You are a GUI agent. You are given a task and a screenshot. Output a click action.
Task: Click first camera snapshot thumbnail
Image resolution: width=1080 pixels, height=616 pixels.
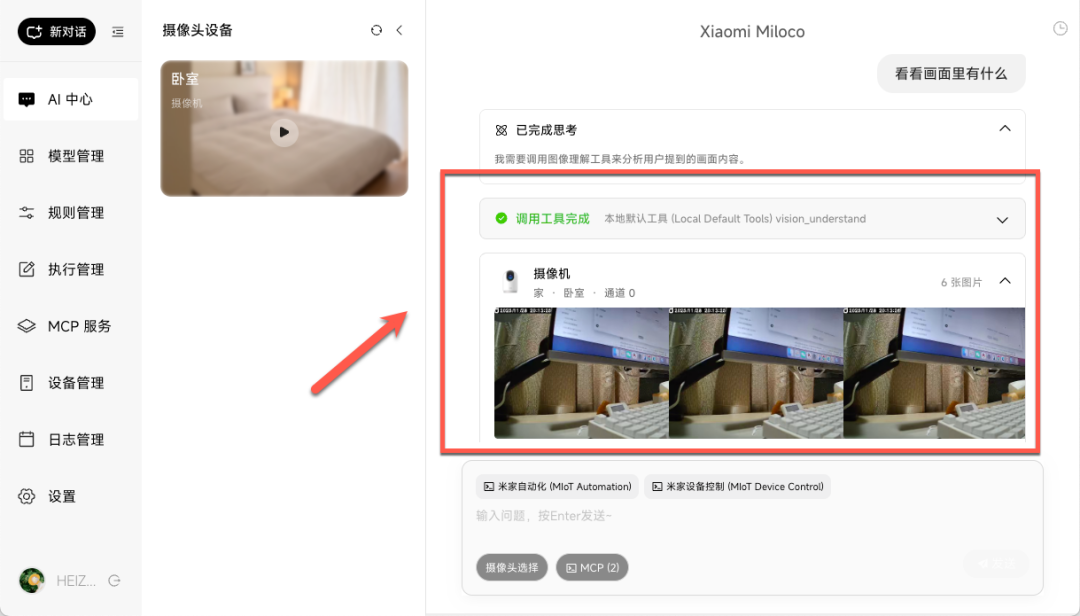click(x=580, y=372)
